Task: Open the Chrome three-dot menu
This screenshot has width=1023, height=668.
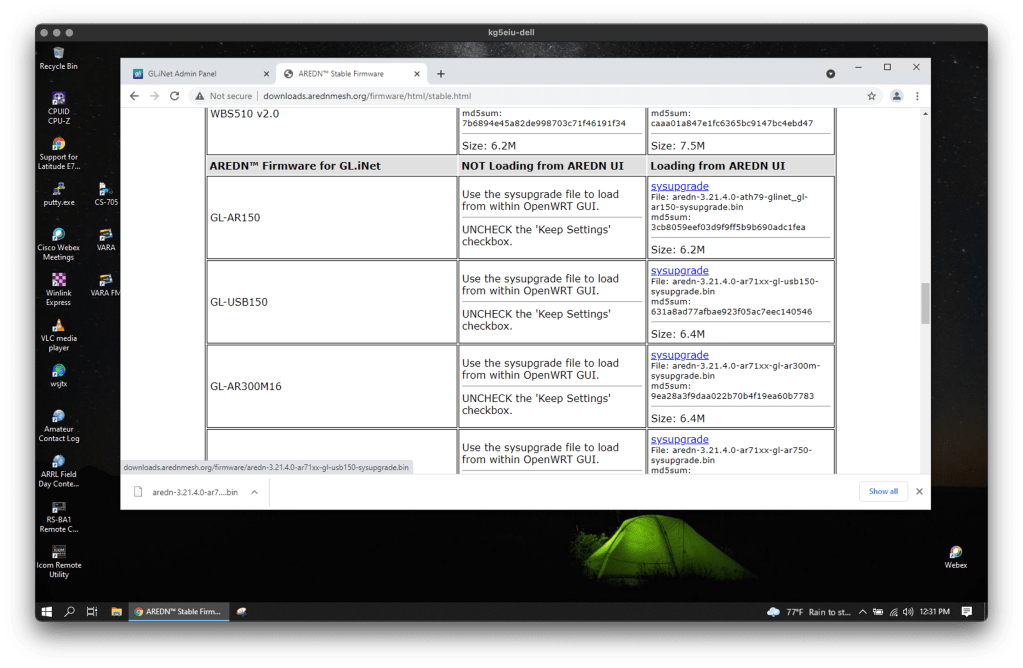Action: click(917, 96)
